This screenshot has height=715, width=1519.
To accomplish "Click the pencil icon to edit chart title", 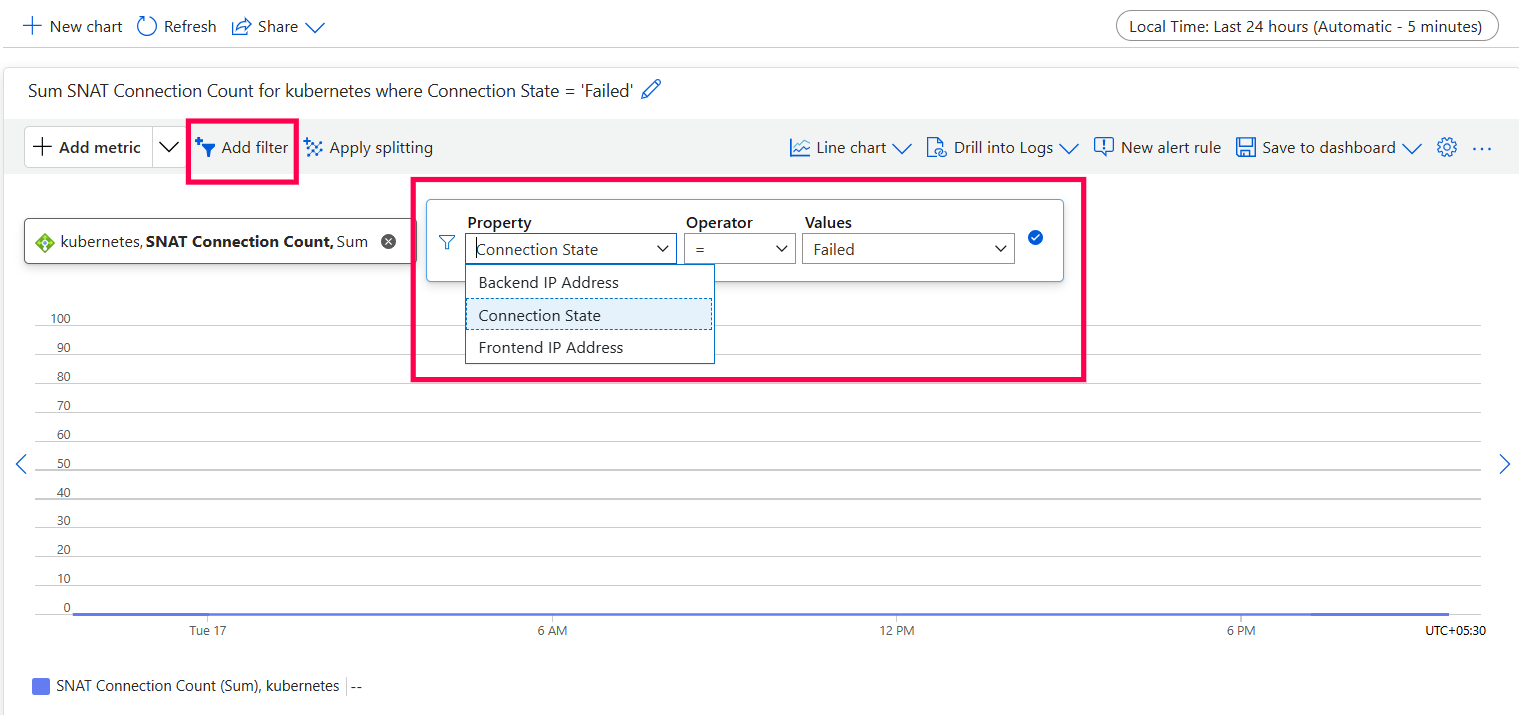I will pos(651,90).
